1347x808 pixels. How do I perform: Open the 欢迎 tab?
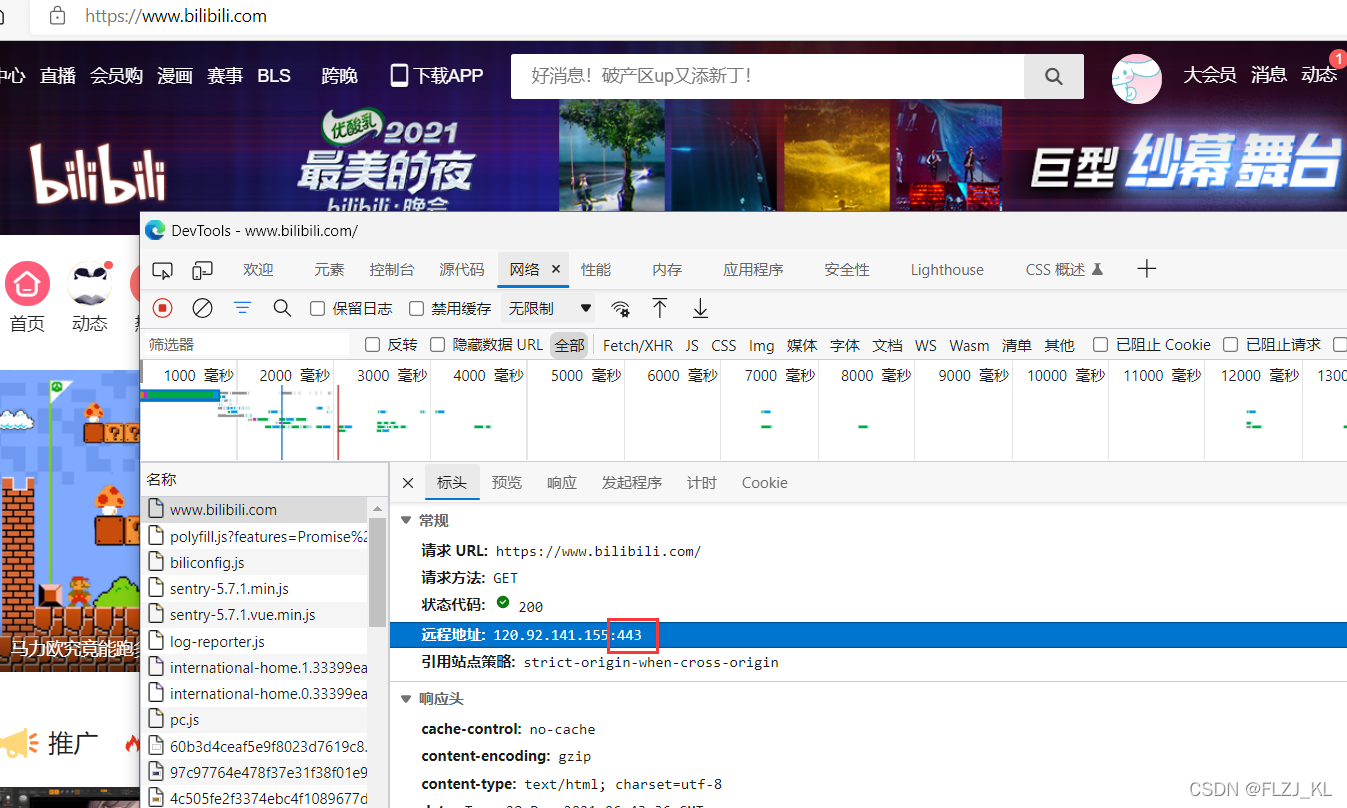[258, 270]
